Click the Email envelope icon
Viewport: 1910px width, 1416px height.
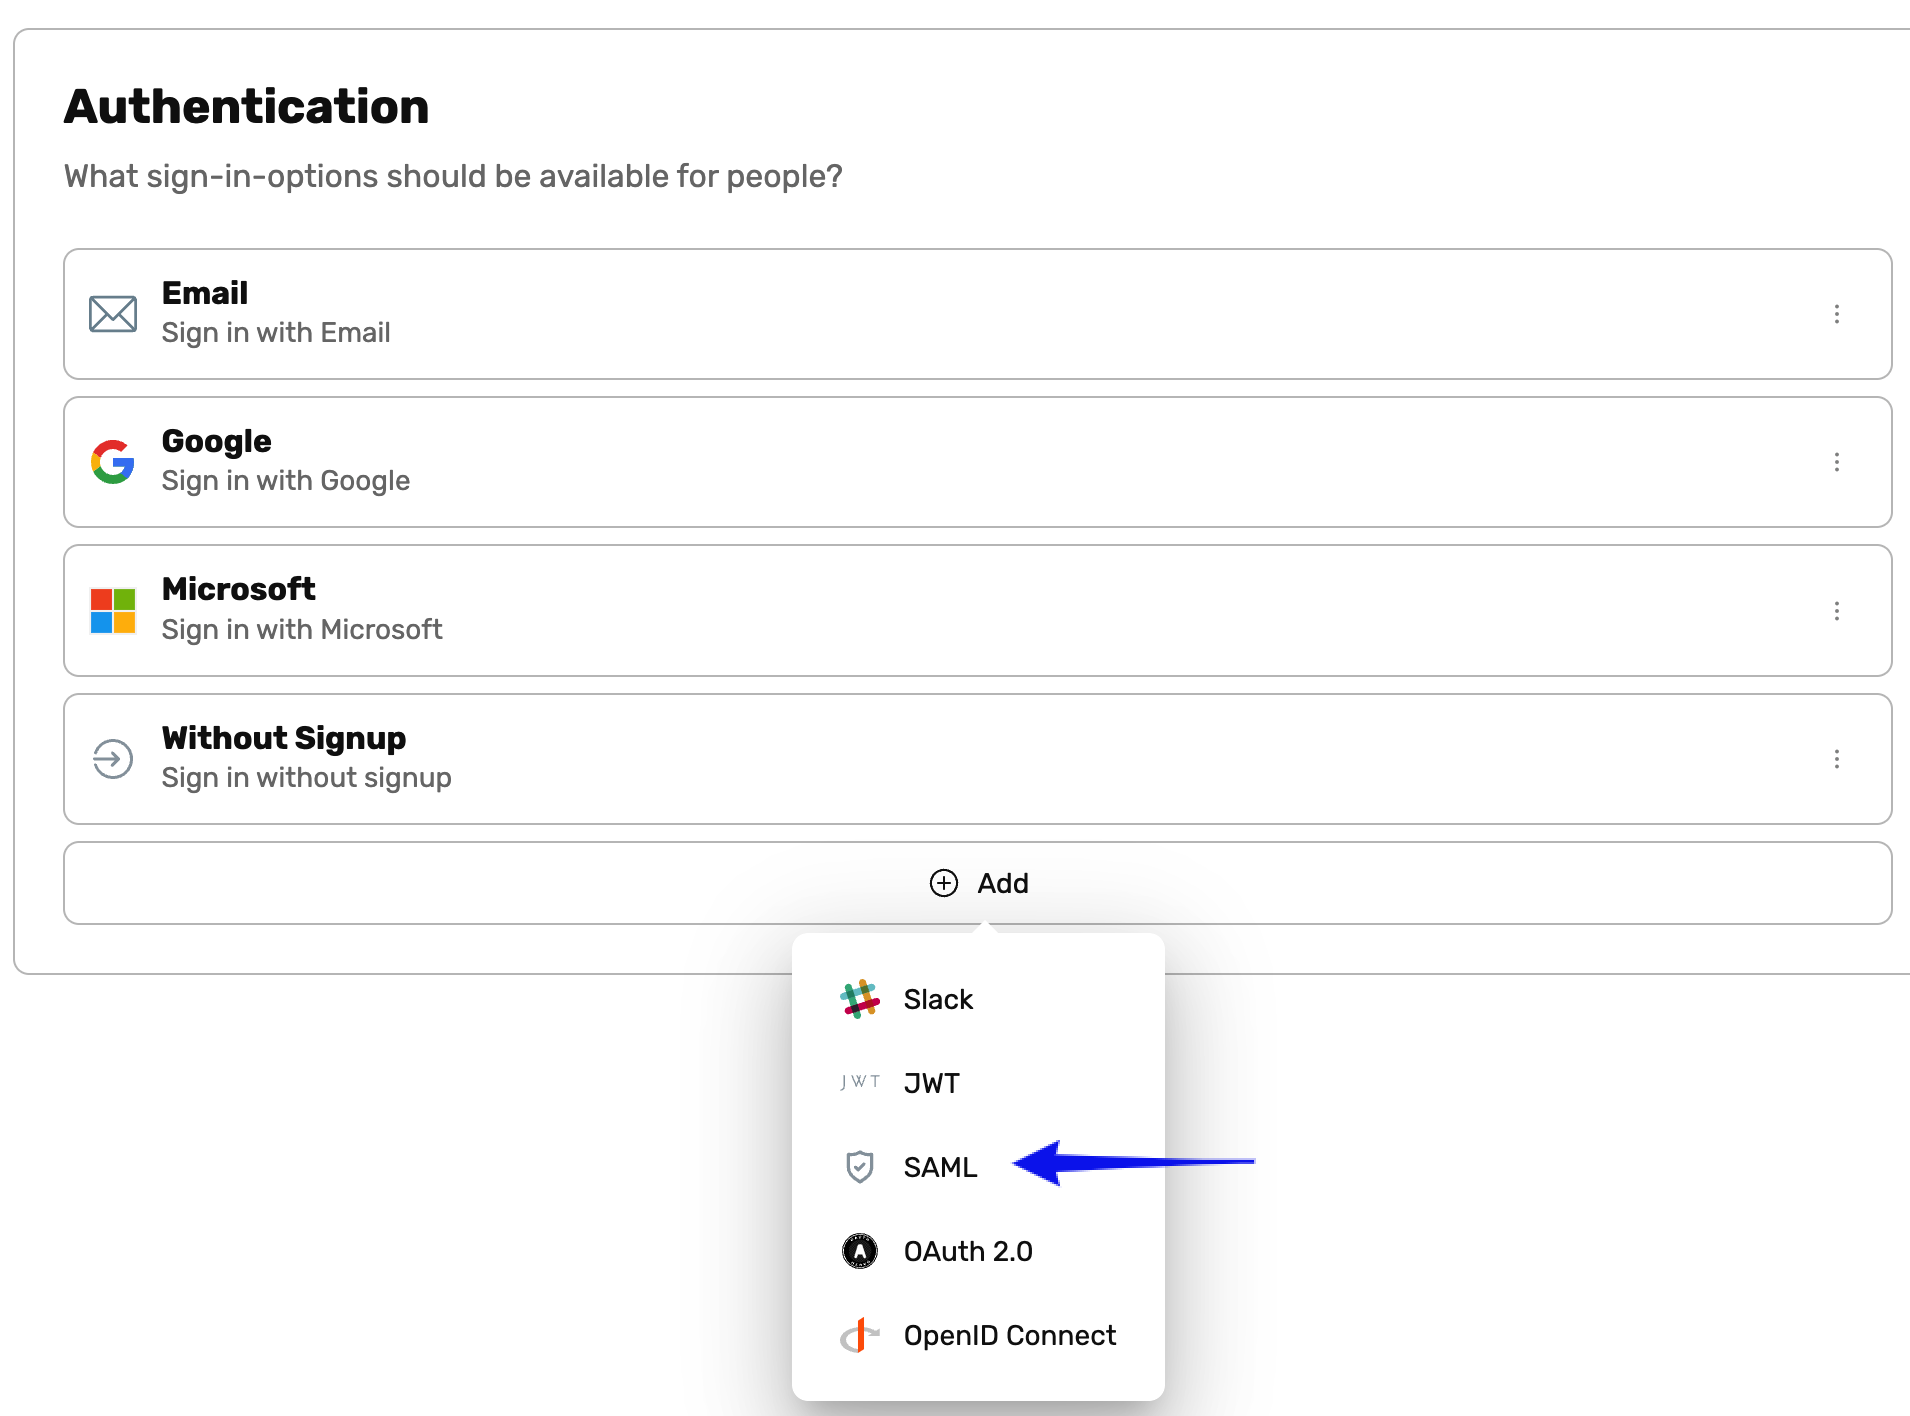tap(113, 314)
